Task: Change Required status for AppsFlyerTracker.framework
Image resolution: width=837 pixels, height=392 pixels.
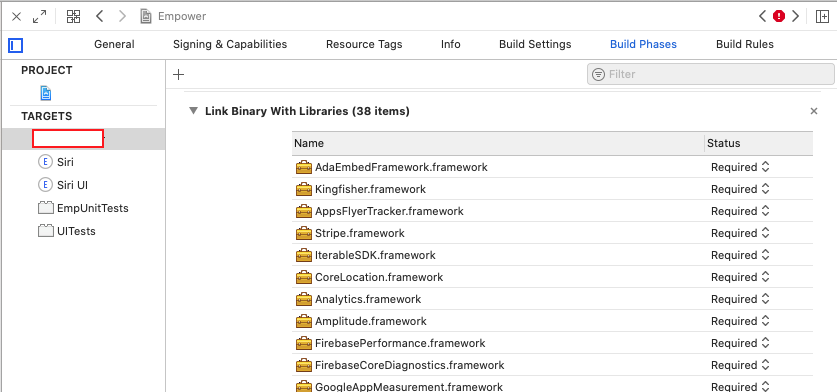Action: pyautogui.click(x=741, y=211)
